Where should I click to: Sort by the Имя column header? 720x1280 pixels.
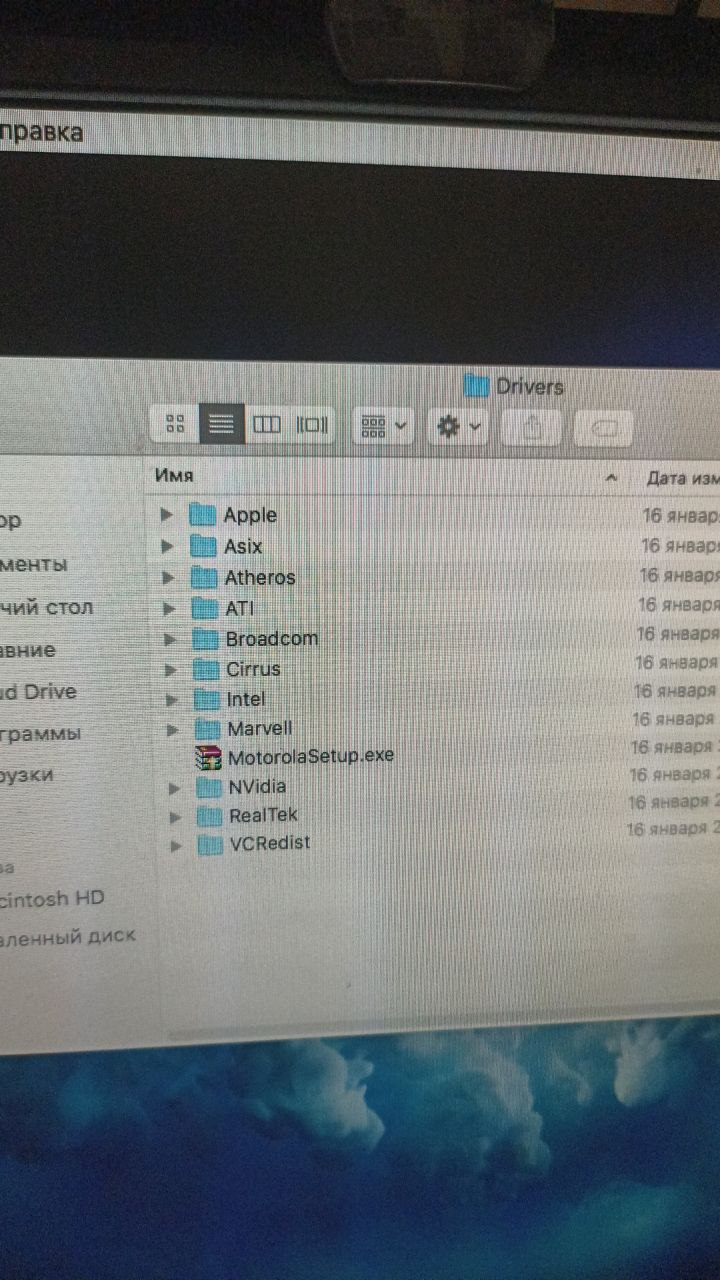(x=174, y=476)
